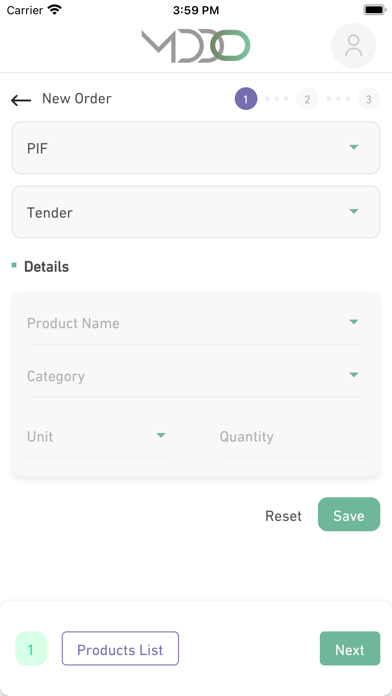Image resolution: width=392 pixels, height=696 pixels.
Task: Click the green Save button
Action: click(349, 514)
